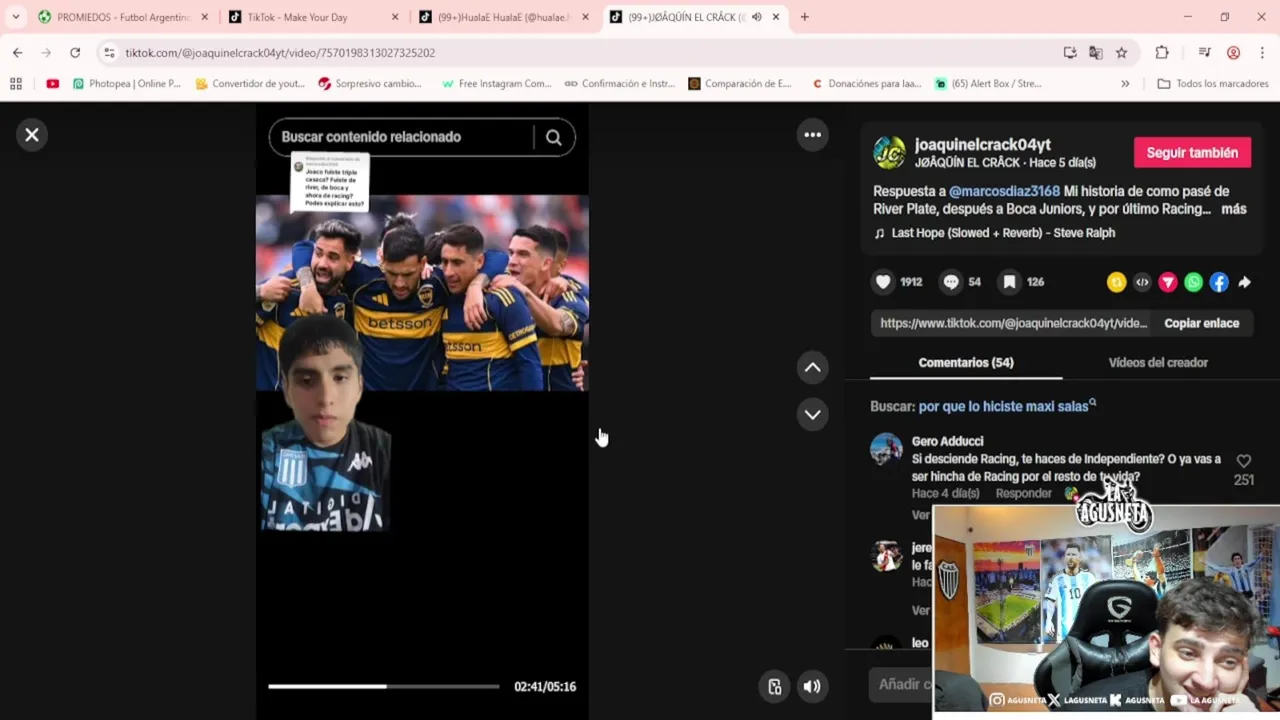Open joaquinelcrack04yt profile avatar
Screen dimensions: 1280x720
[889, 153]
